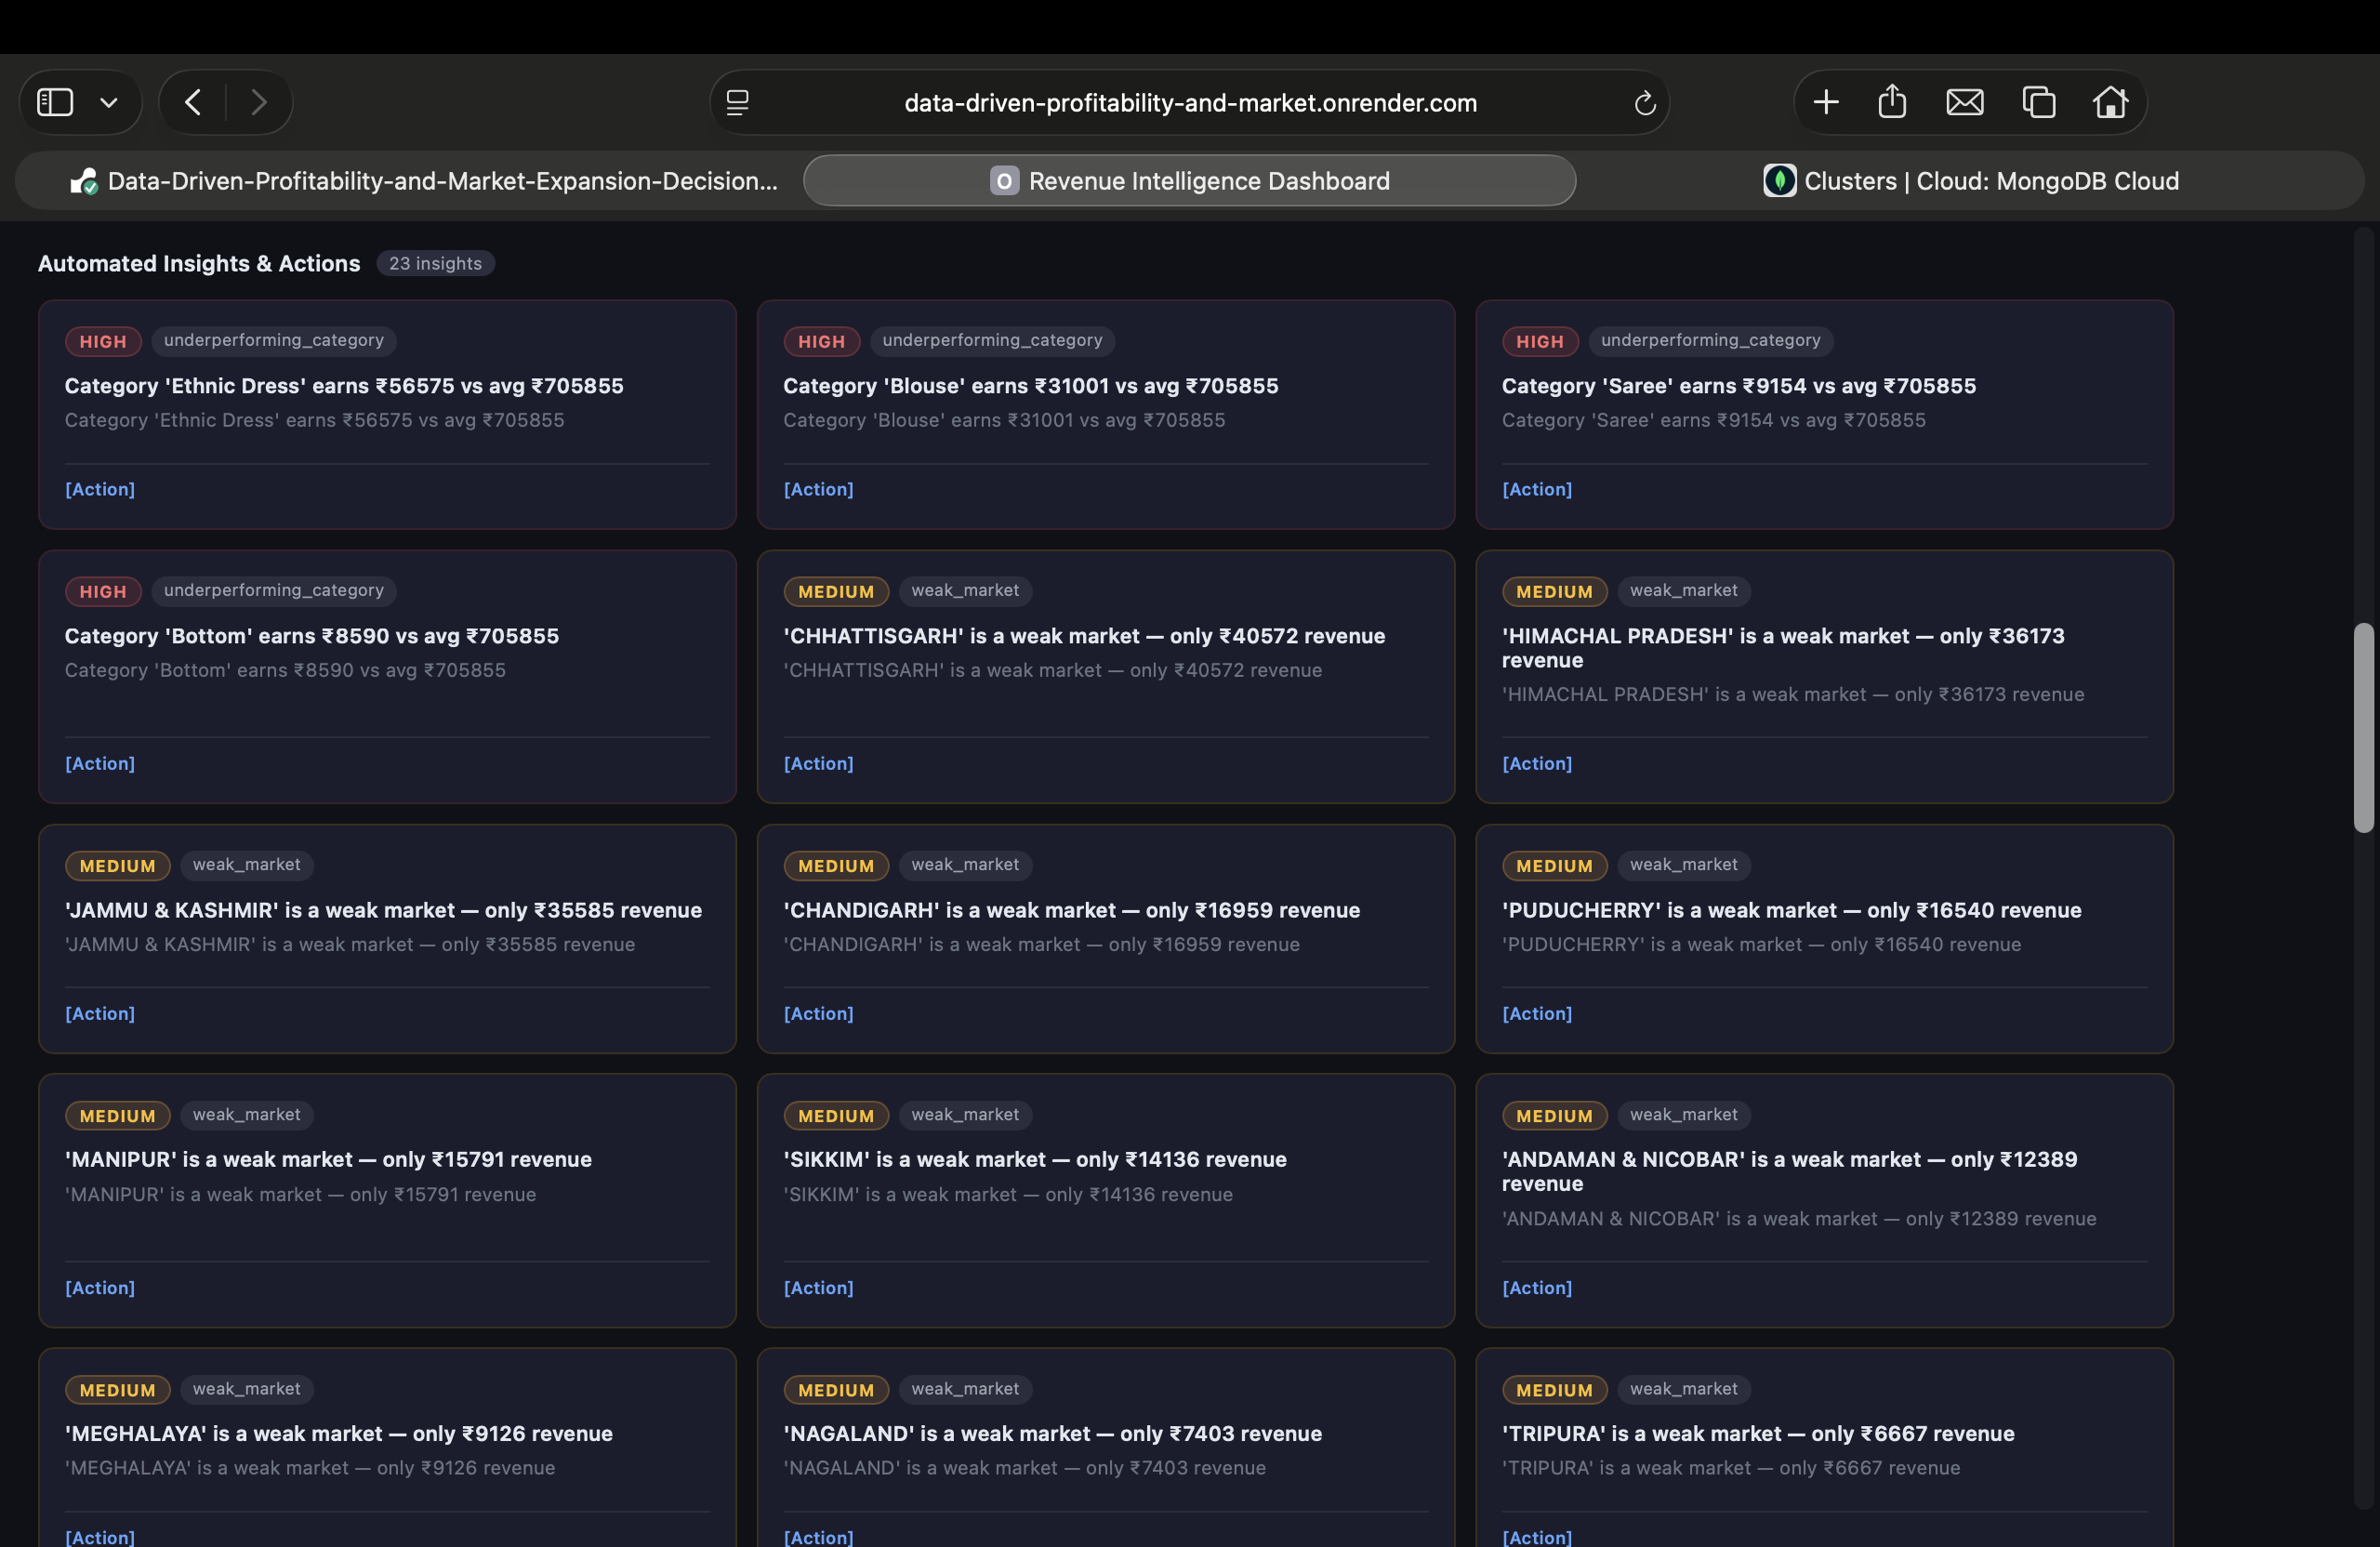
Task: Open the Action link for MANIPUR
Action: tap(100, 1287)
